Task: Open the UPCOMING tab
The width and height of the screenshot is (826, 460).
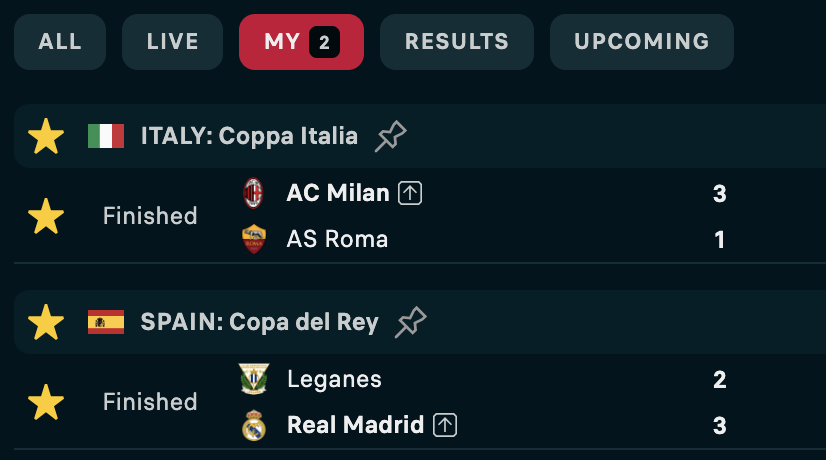Action: [x=642, y=42]
